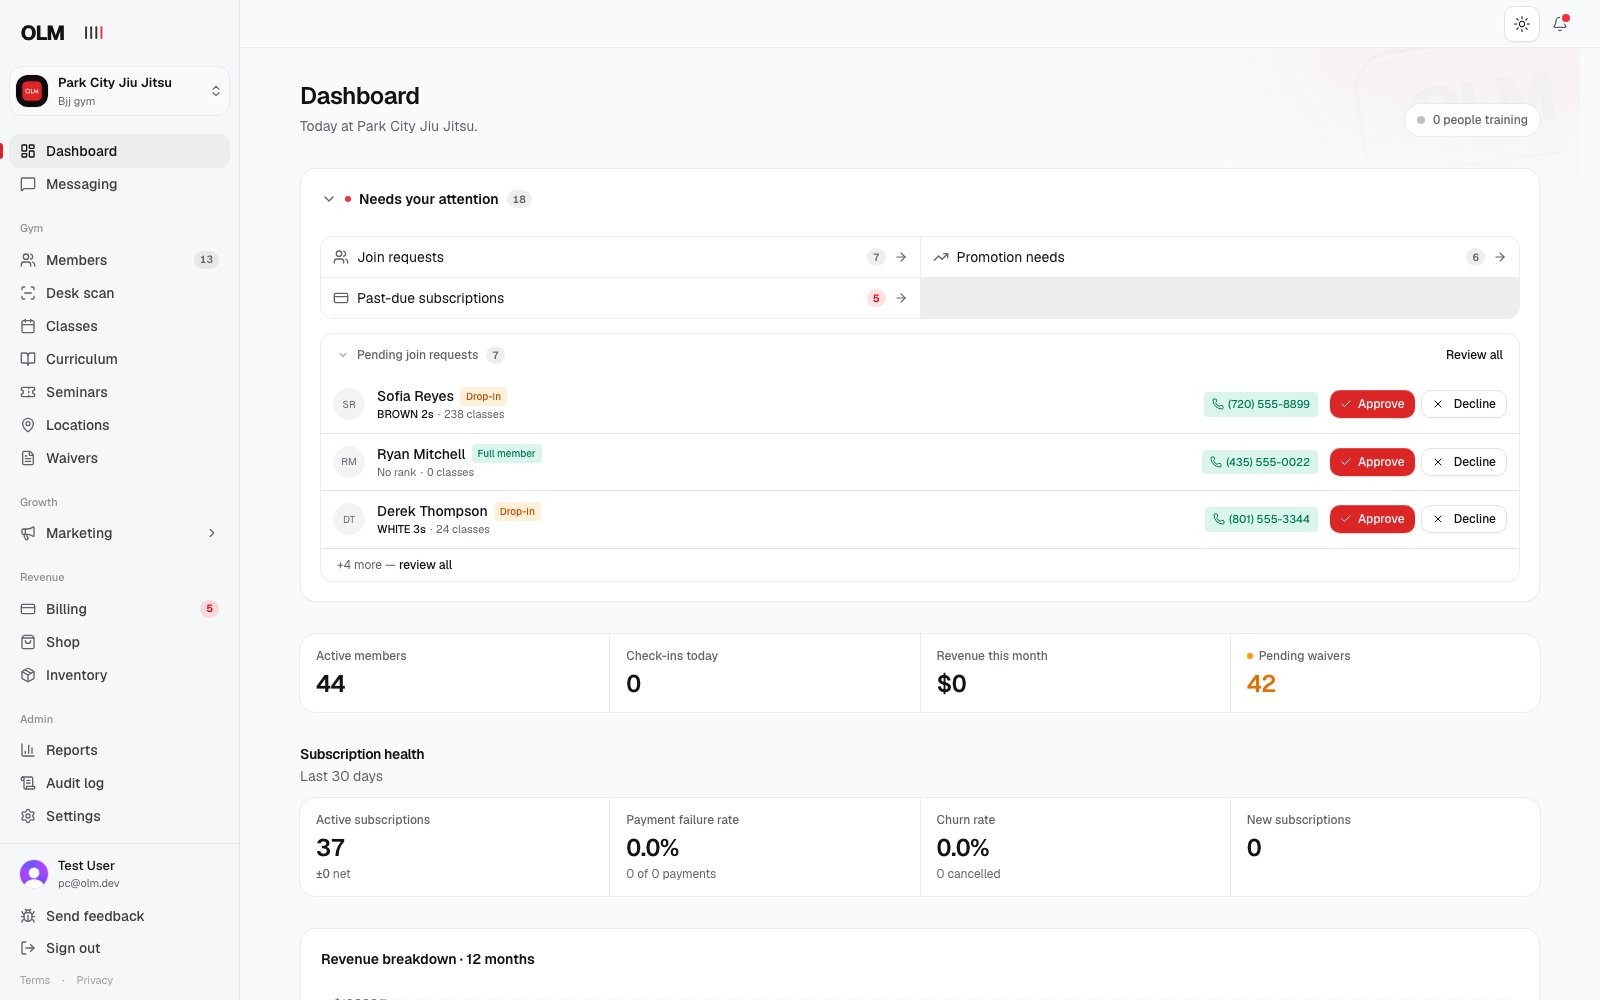Screen dimensions: 1600x1000
Task: Toggle the light/dark theme sun icon
Action: click(1522, 24)
